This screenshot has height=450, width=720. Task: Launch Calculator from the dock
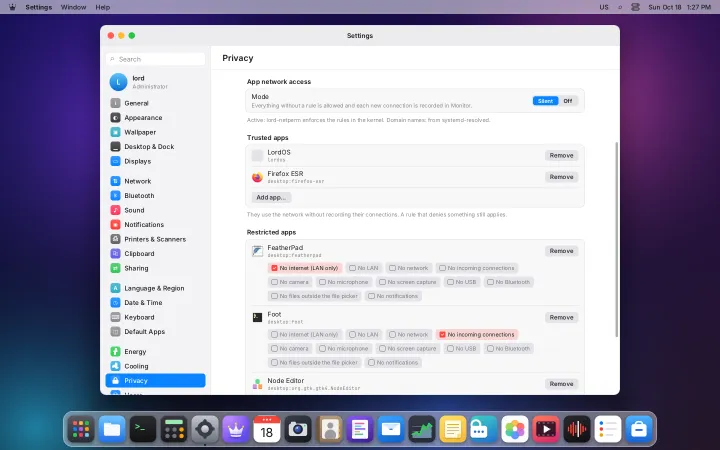[x=174, y=429]
